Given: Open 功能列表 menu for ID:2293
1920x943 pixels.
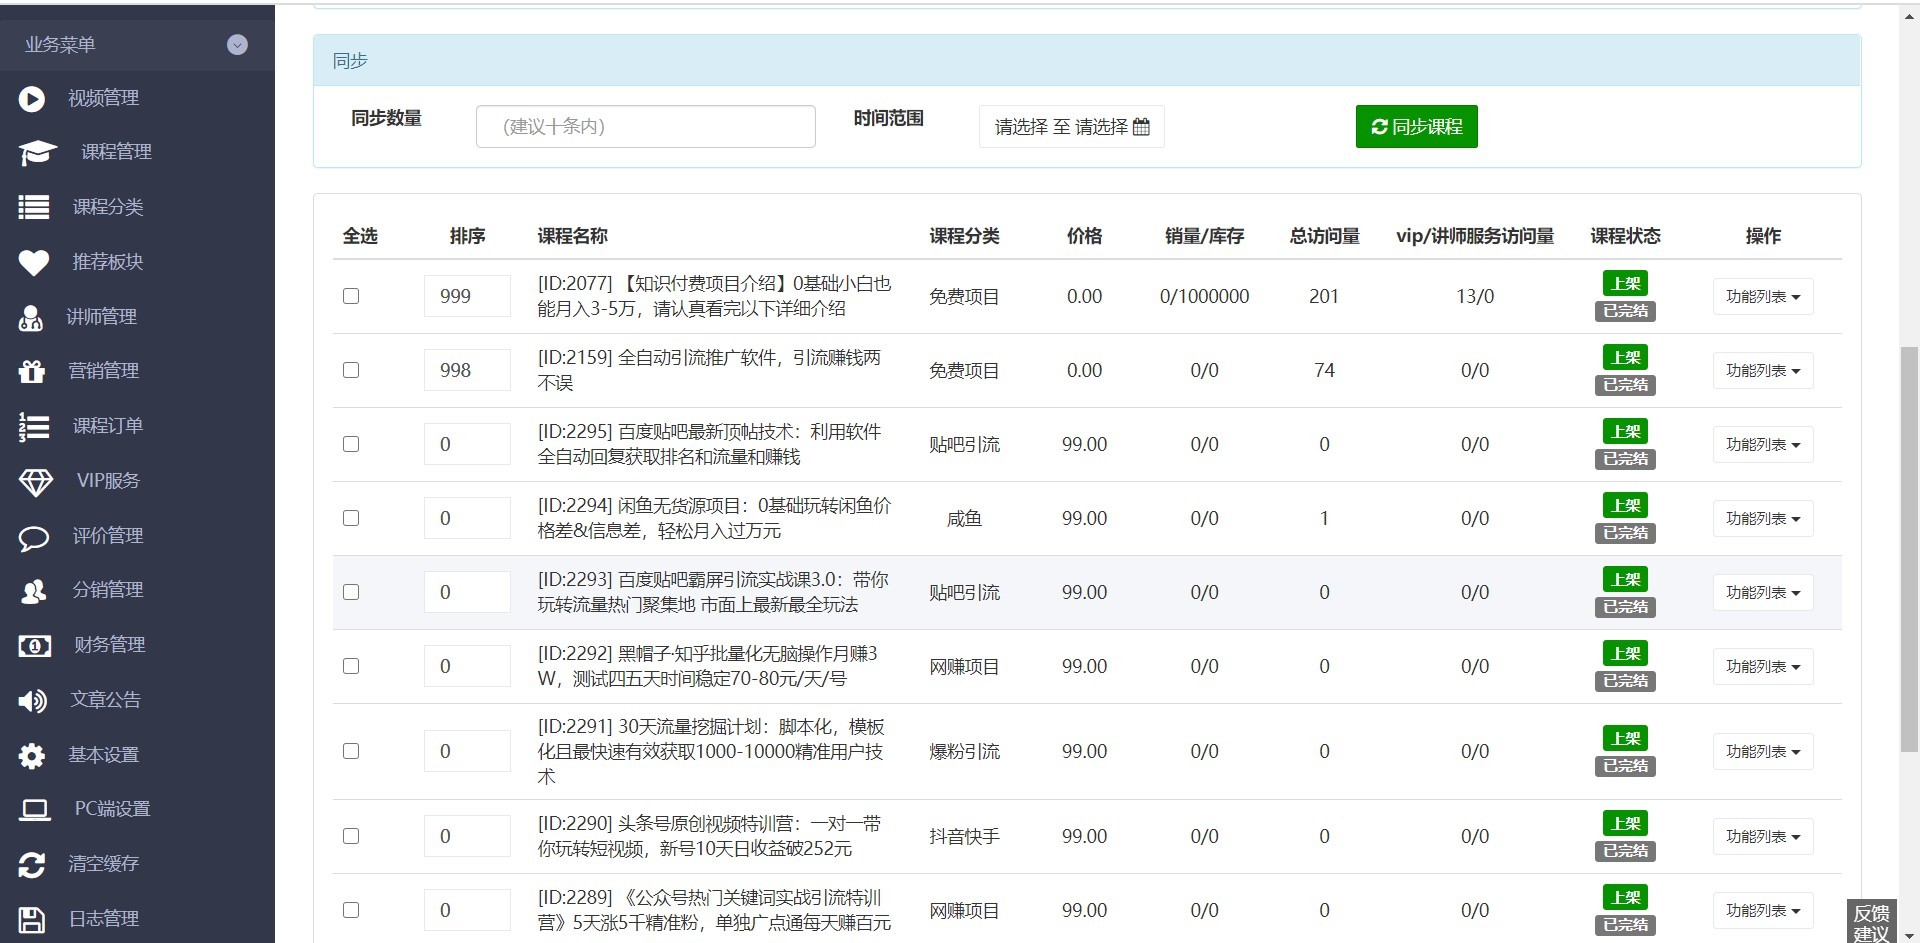Looking at the screenshot, I should point(1763,593).
